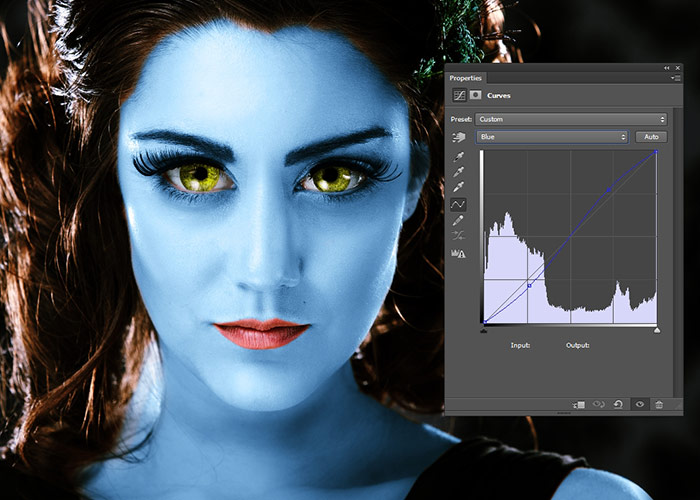Delete the adjustment layer with trash icon
This screenshot has height=500, width=700.
[658, 404]
